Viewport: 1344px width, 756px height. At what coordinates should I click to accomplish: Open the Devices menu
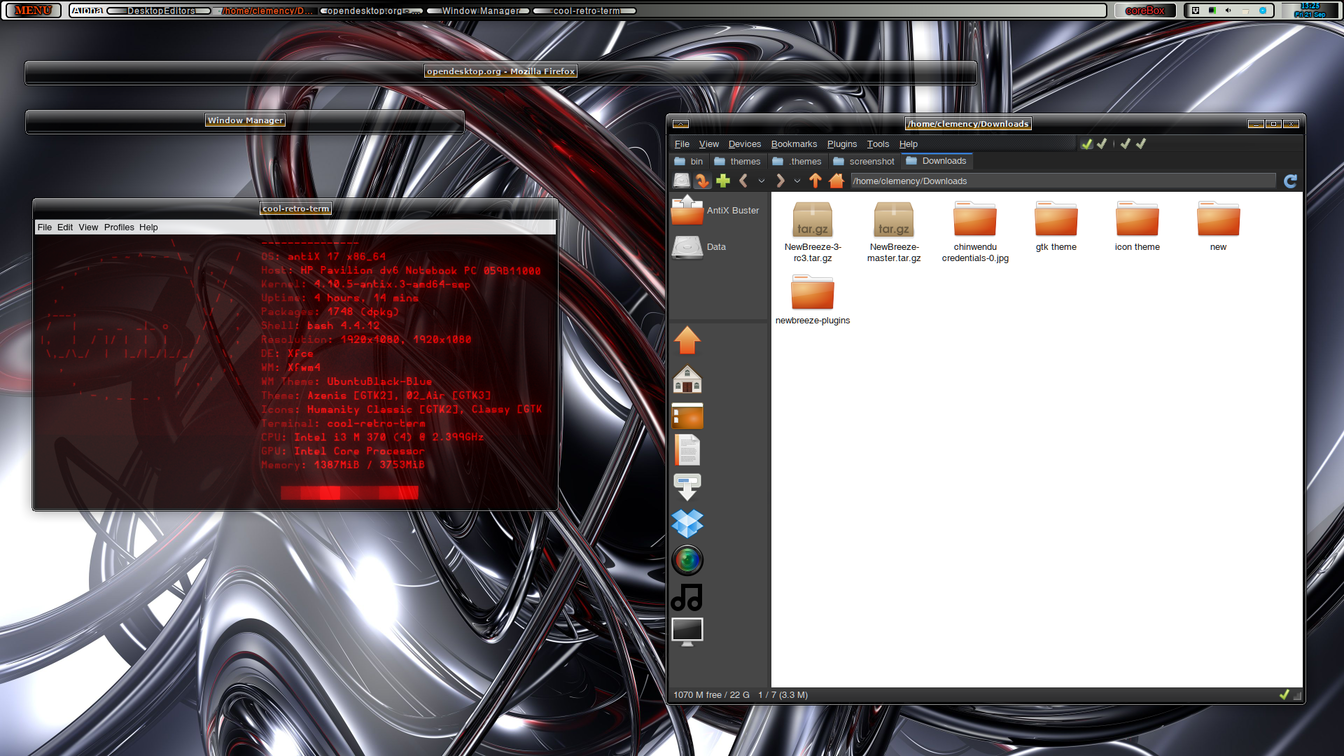click(744, 144)
